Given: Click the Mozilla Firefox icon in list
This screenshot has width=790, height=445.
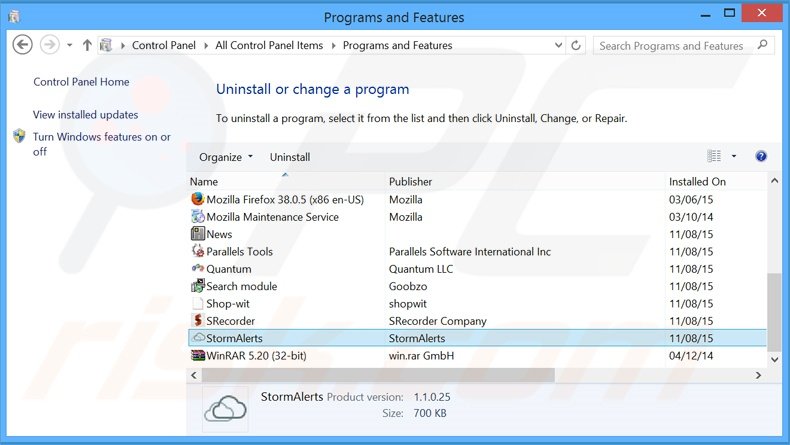Looking at the screenshot, I should click(x=197, y=199).
